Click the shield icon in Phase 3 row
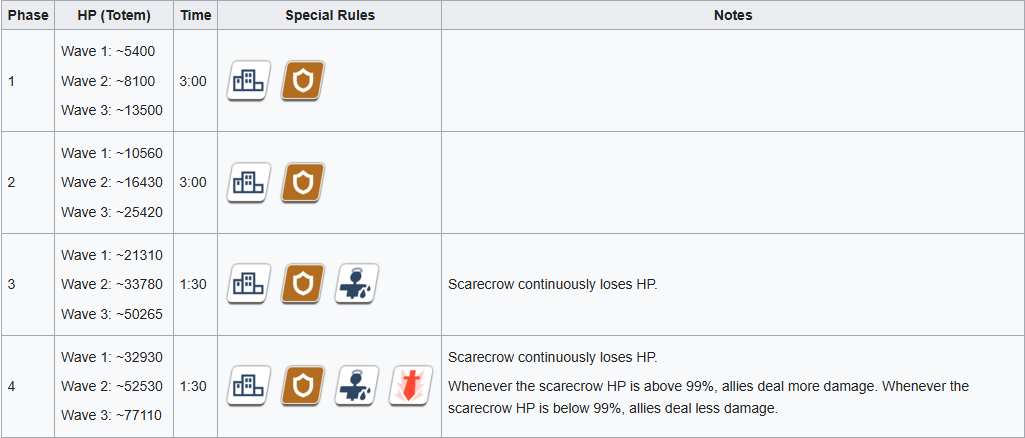 303,284
